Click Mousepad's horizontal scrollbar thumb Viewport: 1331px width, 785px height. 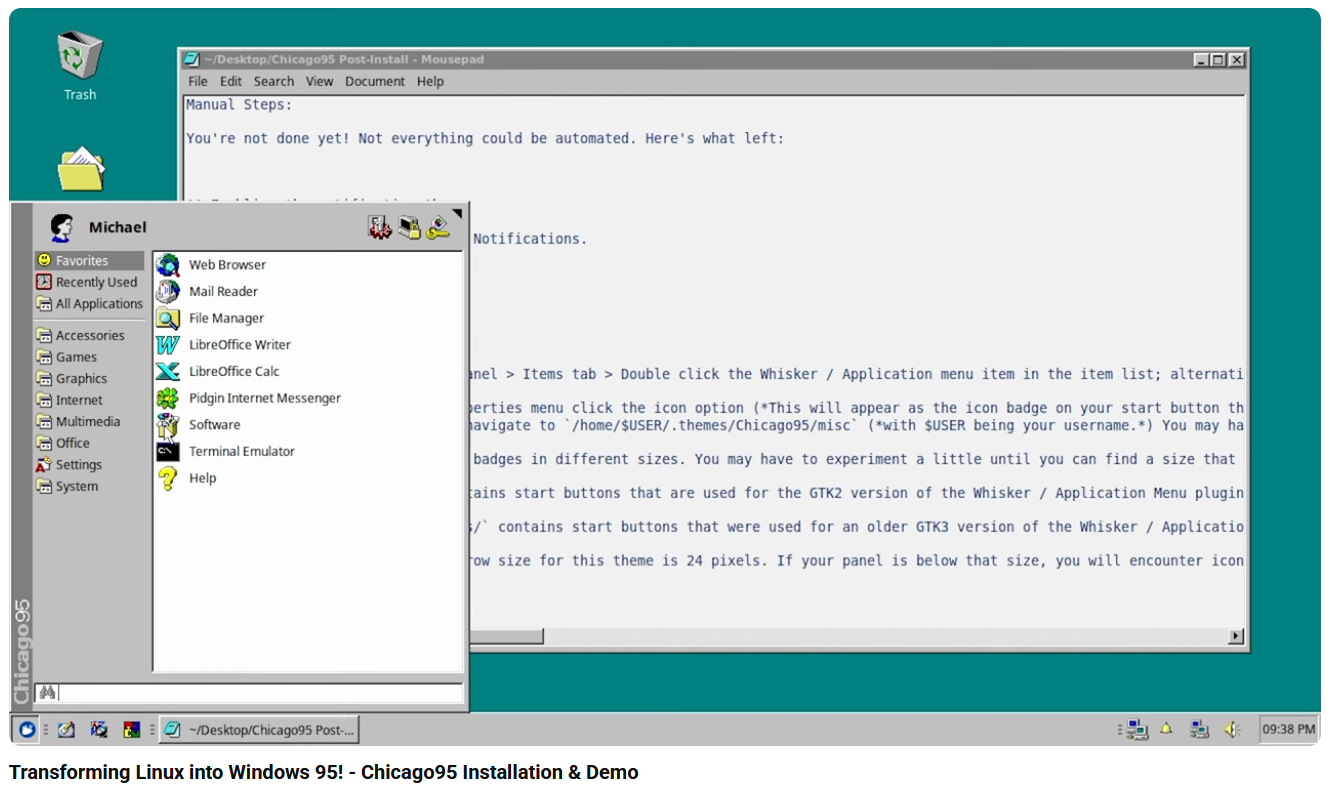point(507,636)
